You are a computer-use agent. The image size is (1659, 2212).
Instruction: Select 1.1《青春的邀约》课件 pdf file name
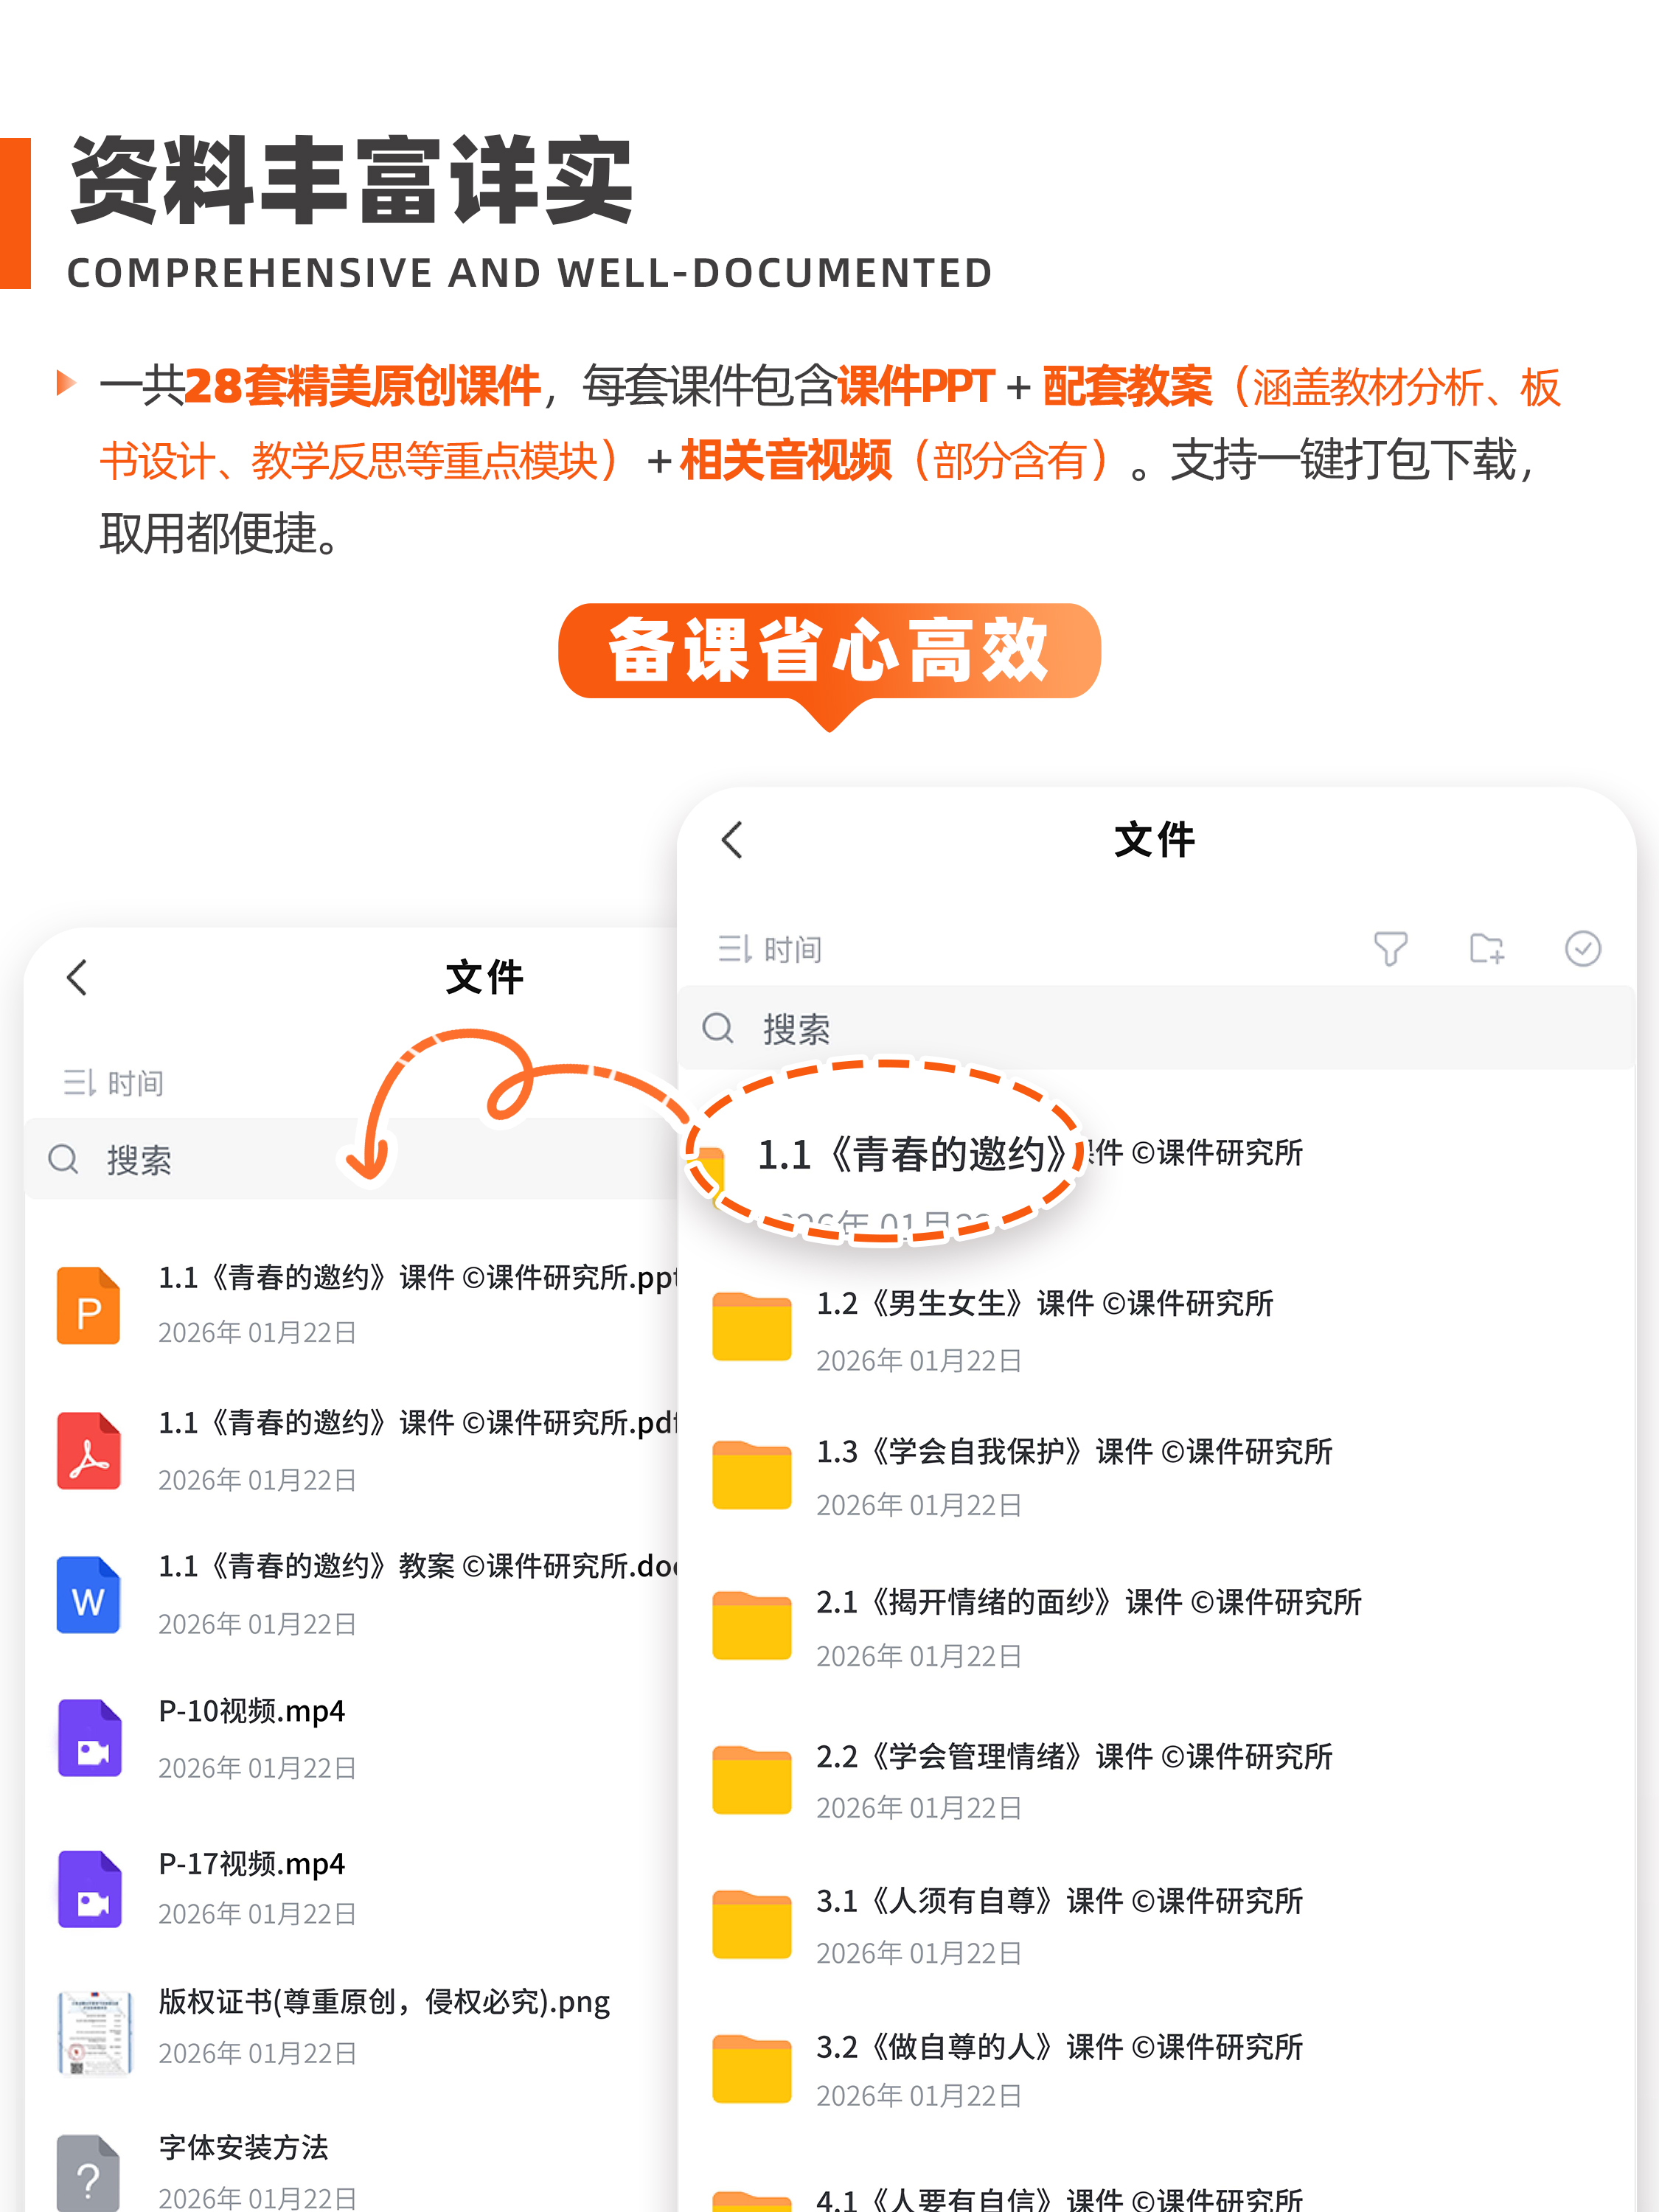418,1422
